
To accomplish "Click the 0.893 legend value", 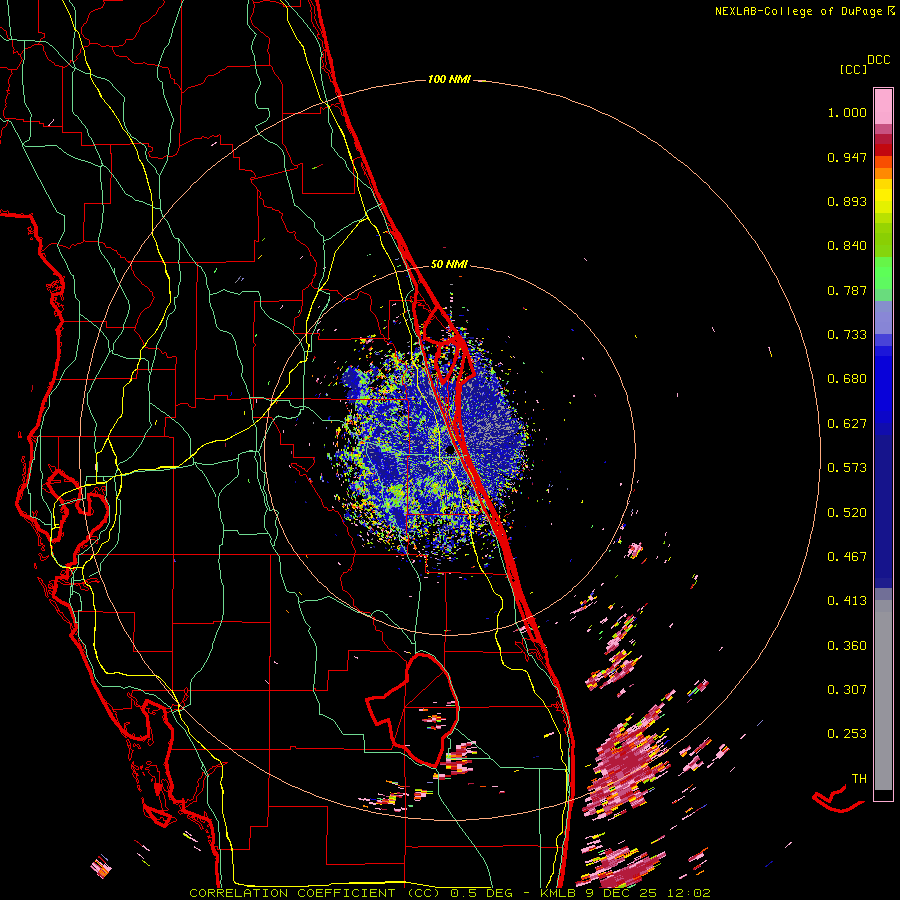I will (847, 201).
